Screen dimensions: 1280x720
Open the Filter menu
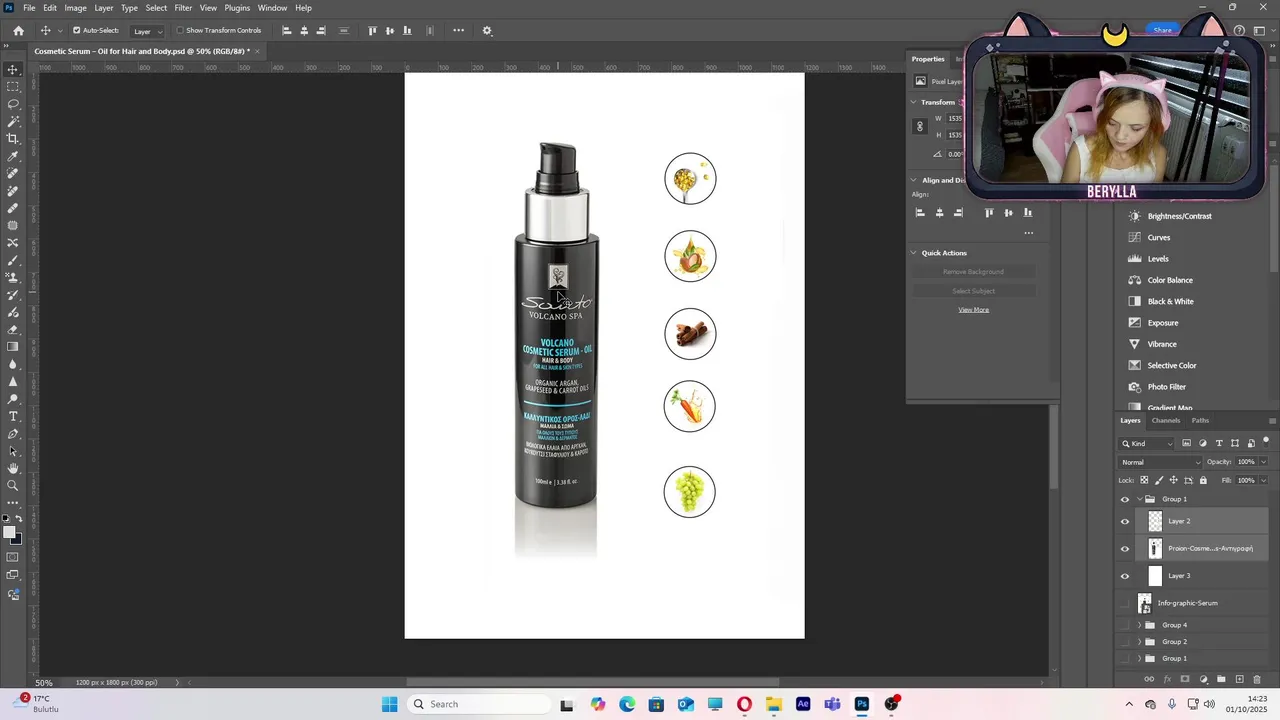pos(183,8)
